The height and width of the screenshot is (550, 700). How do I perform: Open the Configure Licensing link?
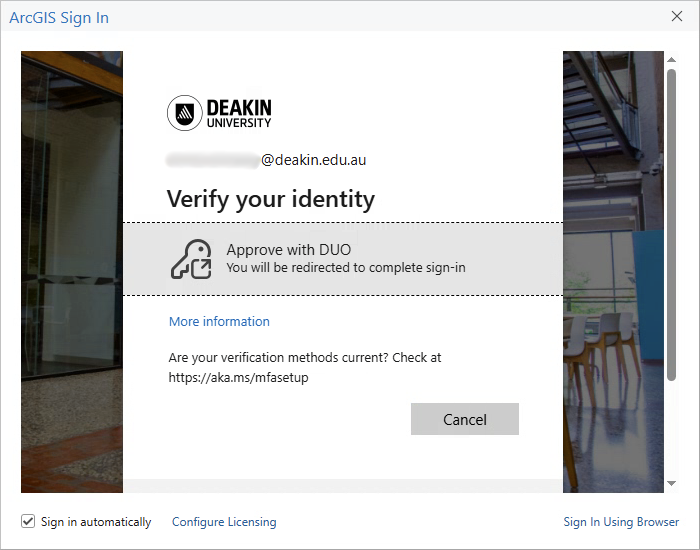(x=224, y=522)
